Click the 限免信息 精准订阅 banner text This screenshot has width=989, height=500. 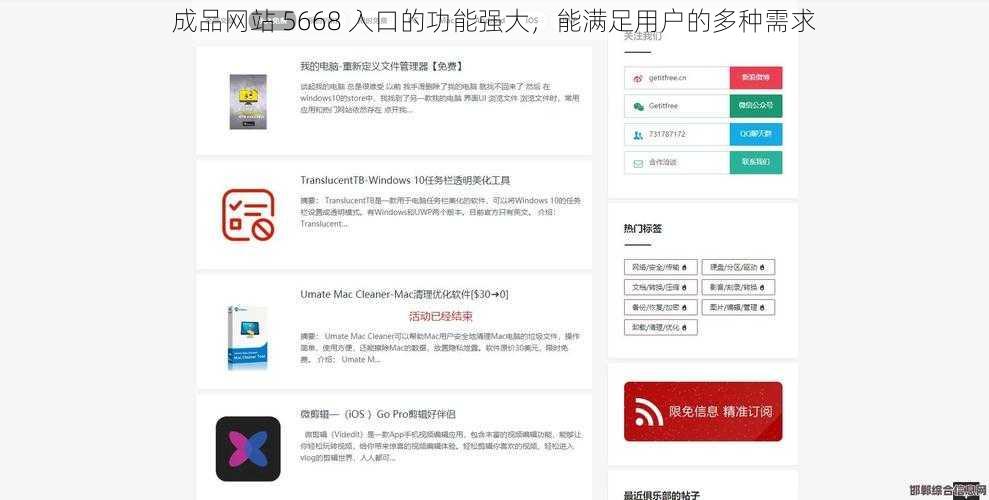[720, 412]
